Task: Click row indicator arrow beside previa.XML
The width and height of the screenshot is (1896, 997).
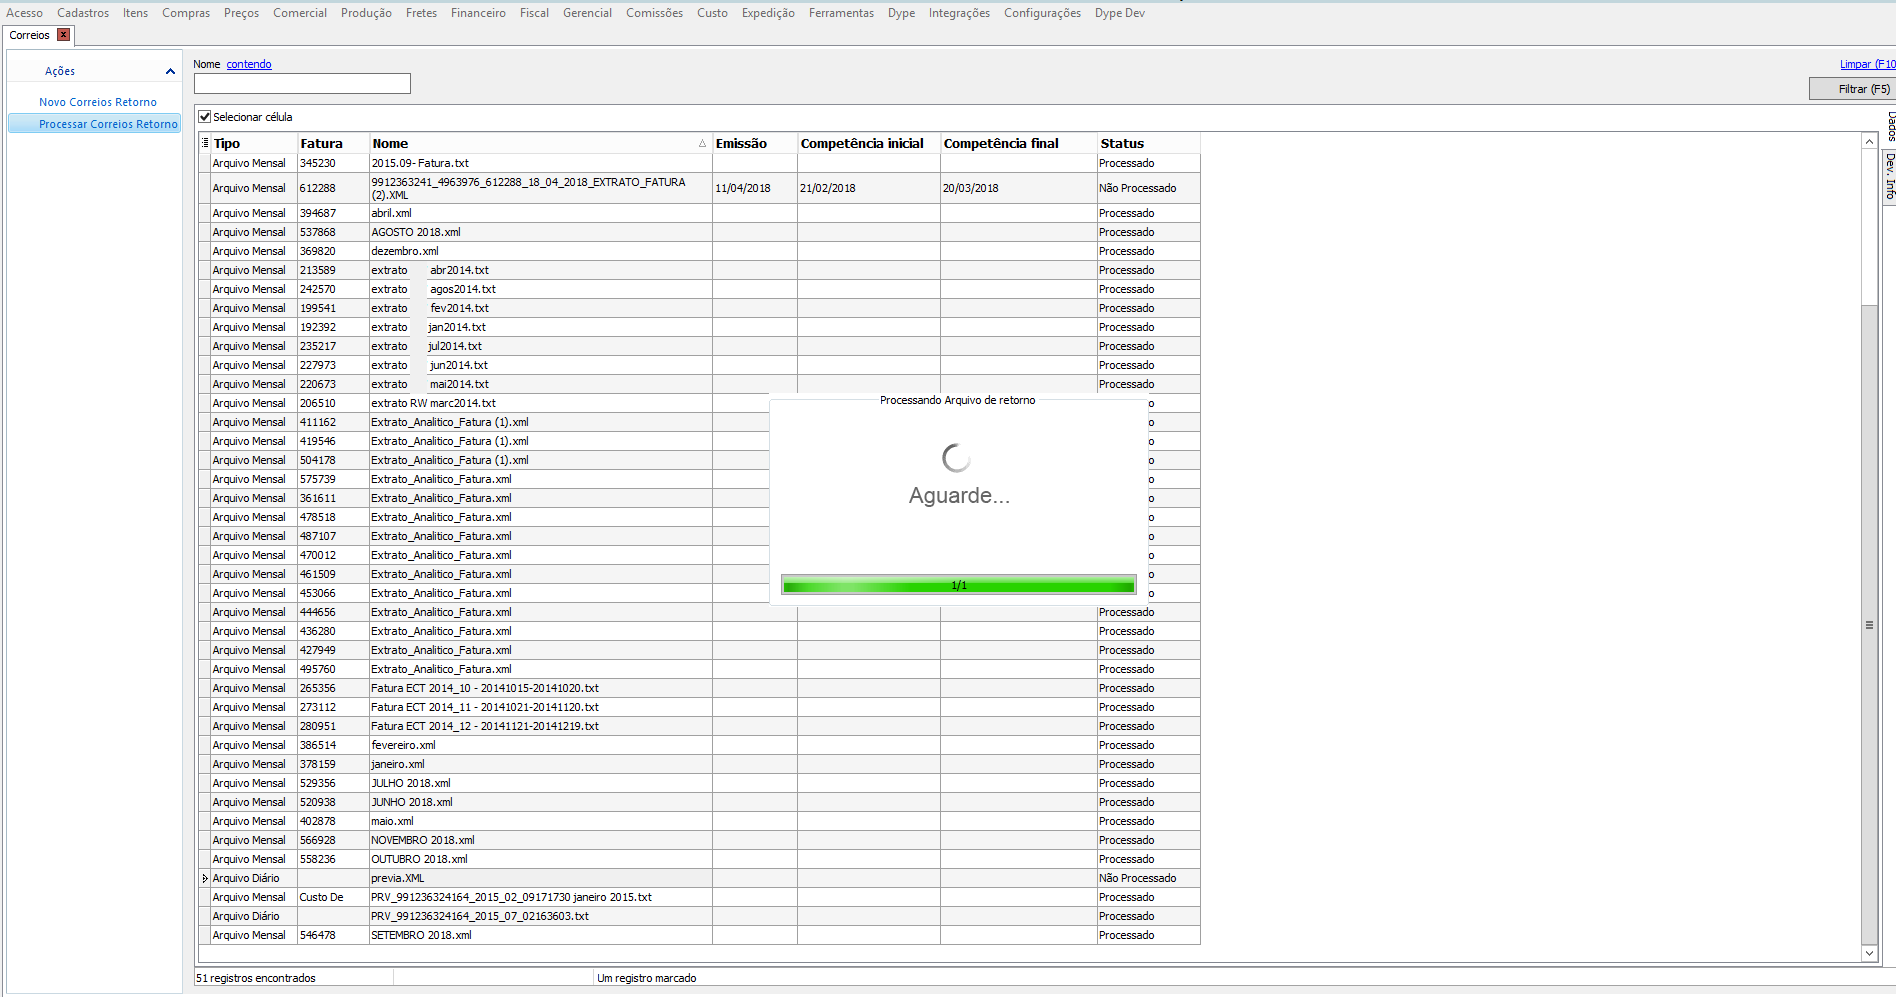Action: [x=205, y=878]
